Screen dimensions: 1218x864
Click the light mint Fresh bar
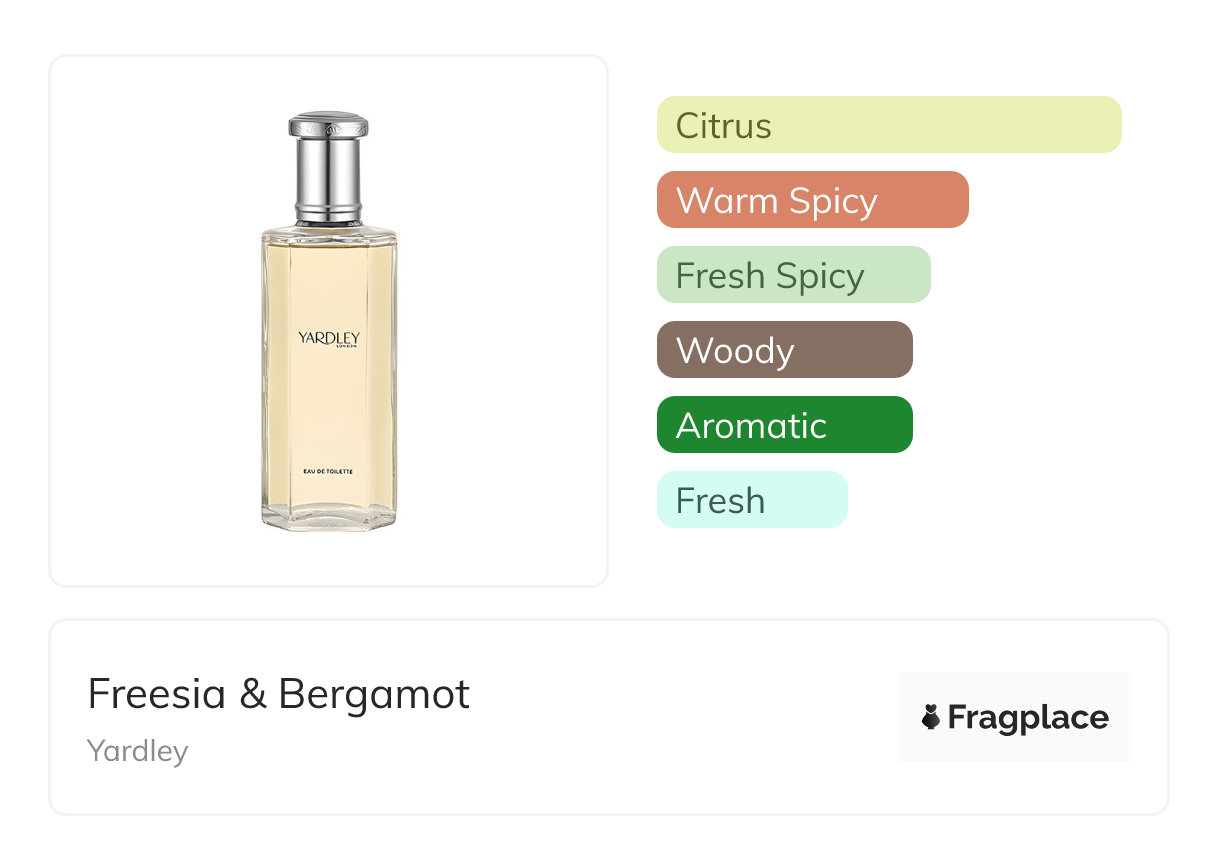751,500
